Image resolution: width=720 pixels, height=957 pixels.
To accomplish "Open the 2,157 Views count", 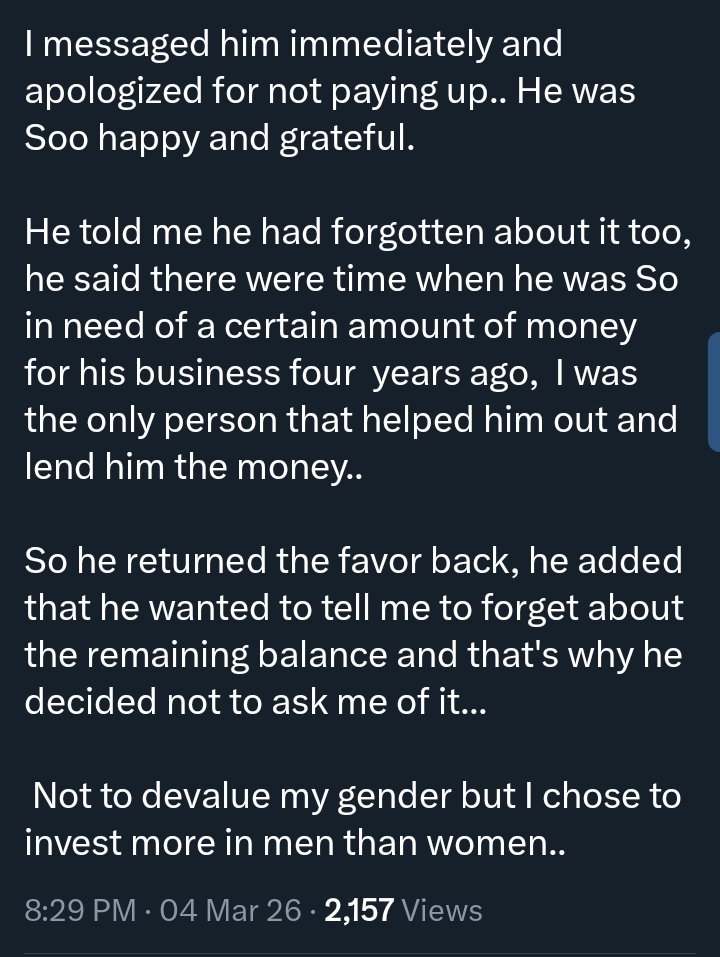I will (403, 911).
